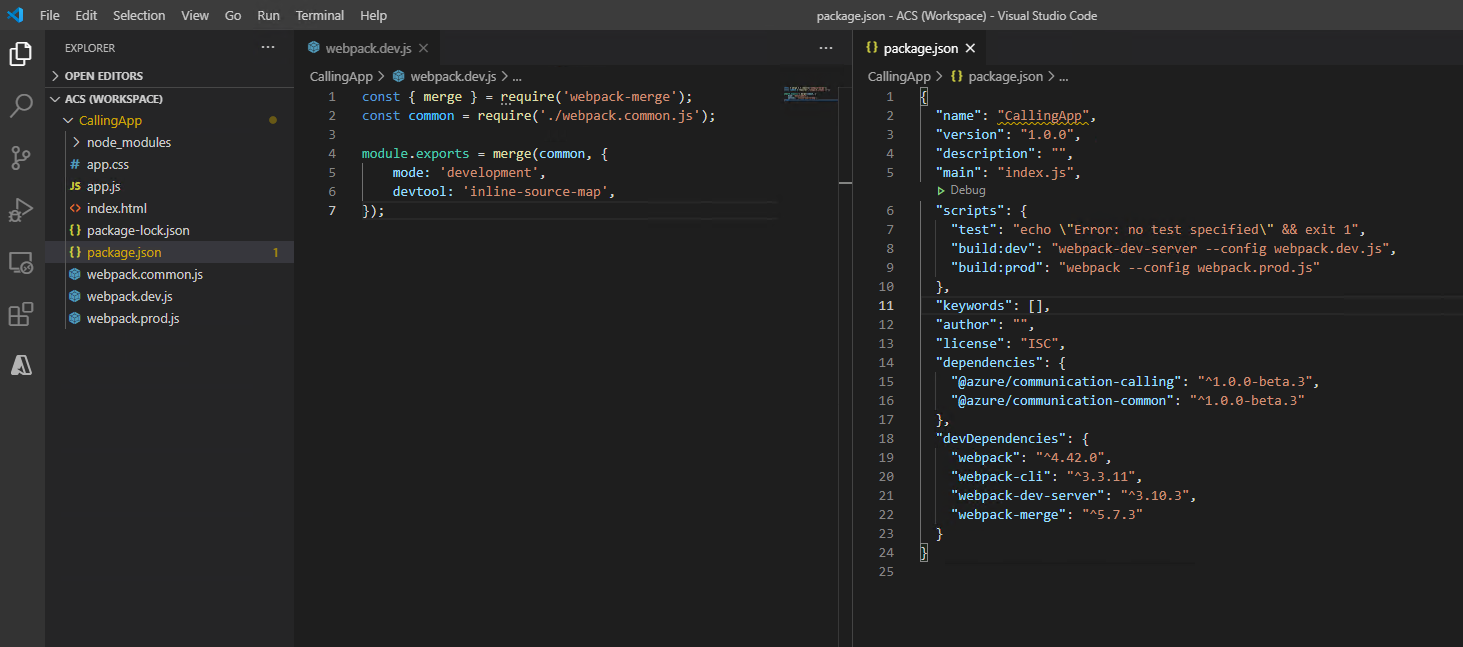Open the Remote Explorer icon
Viewport: 1463px width, 647px height.
click(21, 263)
